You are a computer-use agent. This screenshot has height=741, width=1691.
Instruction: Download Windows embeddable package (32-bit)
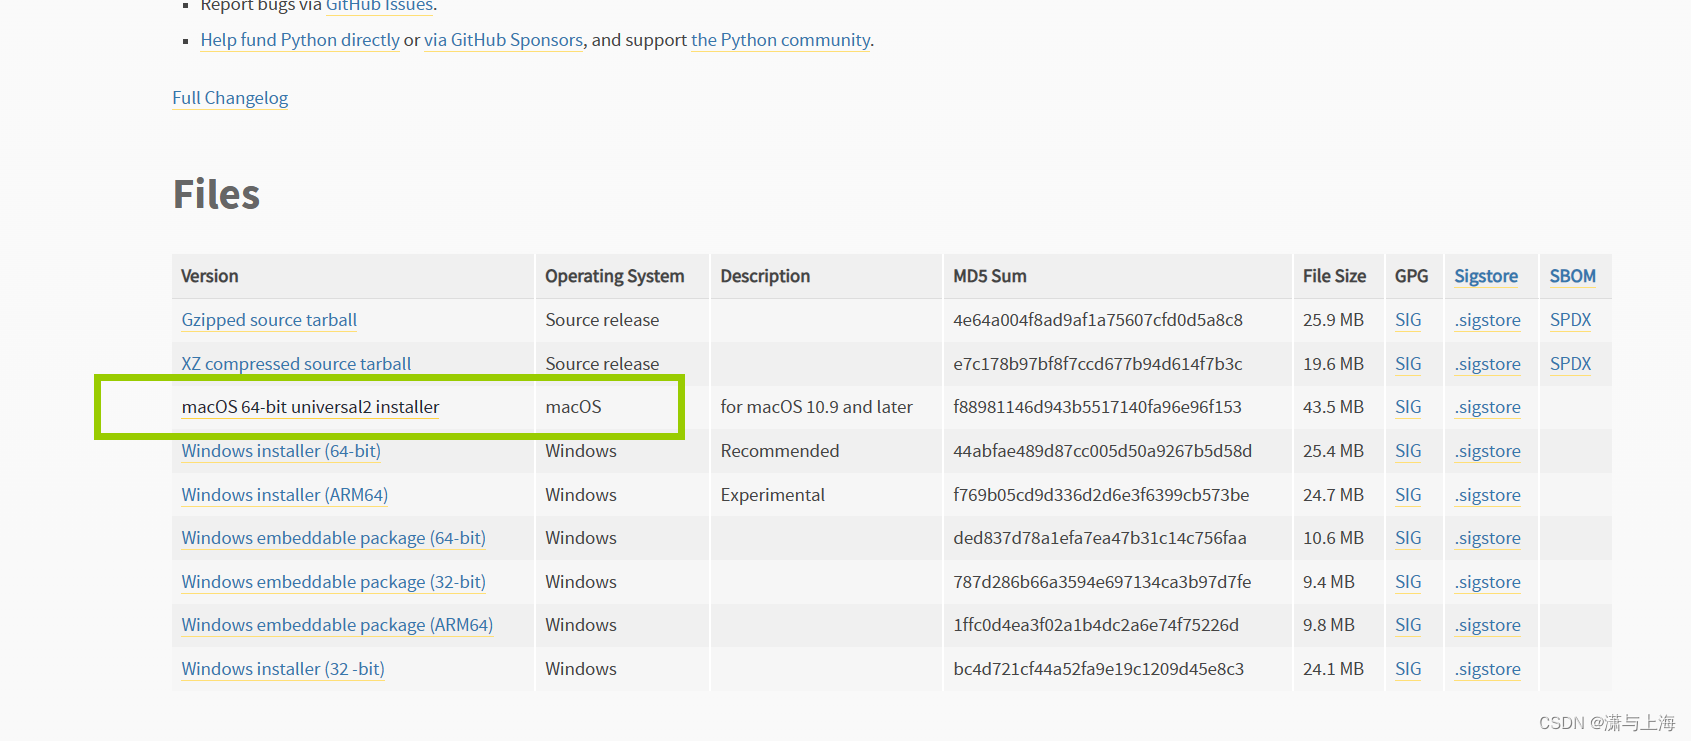(x=333, y=582)
